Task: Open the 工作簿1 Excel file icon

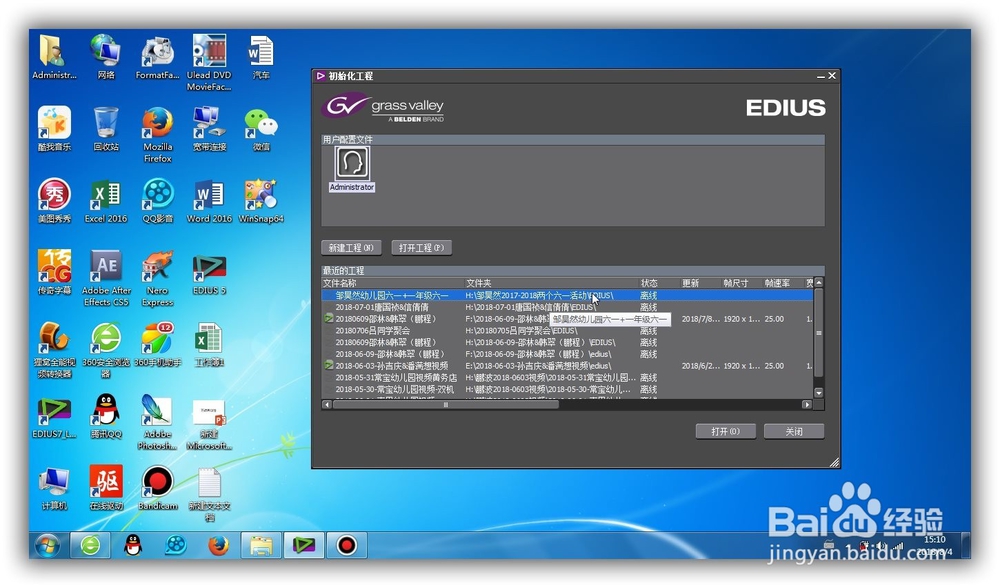Action: point(209,344)
